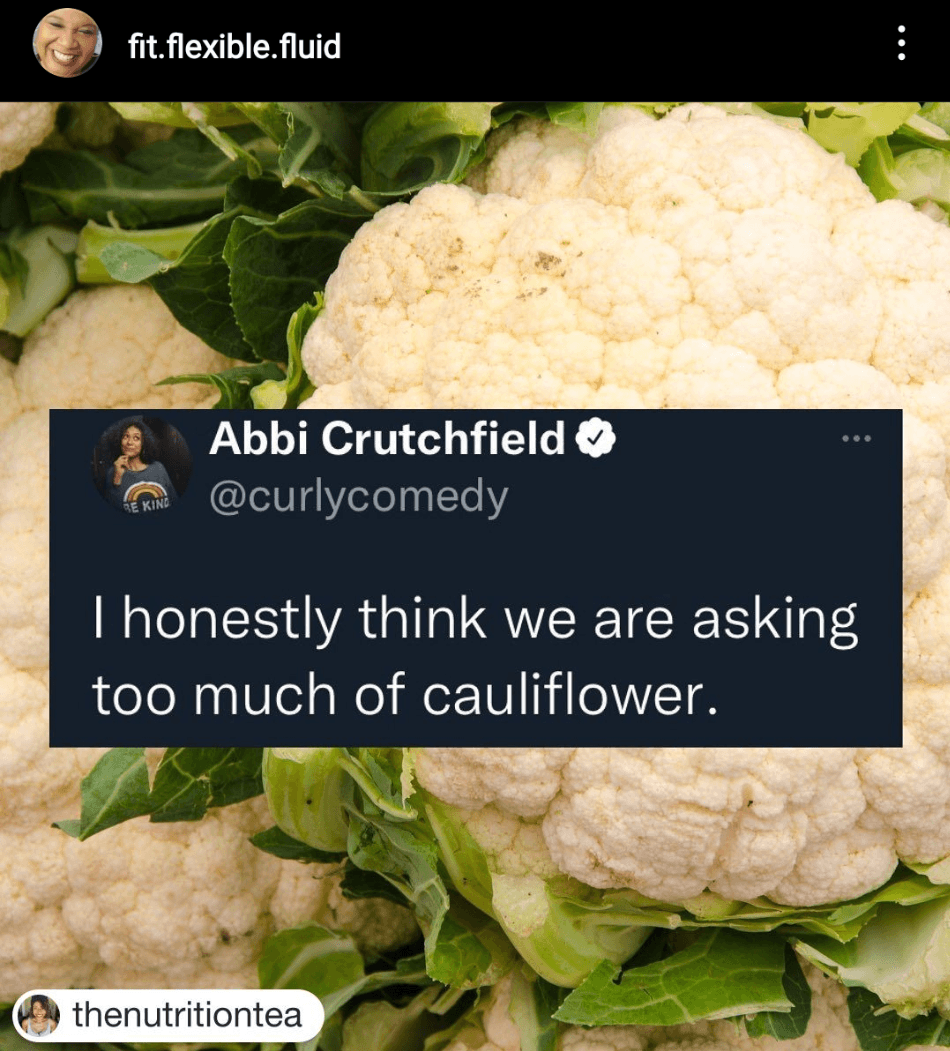Open the @curlycomedy handle
The width and height of the screenshot is (950, 1051).
pyautogui.click(x=359, y=498)
